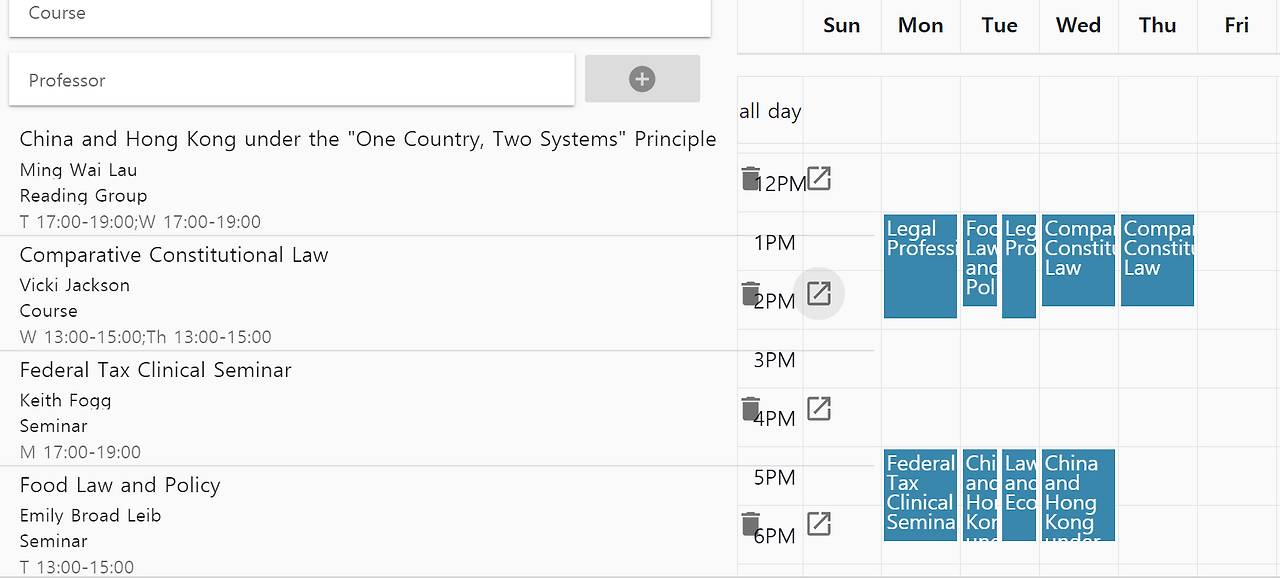Click the plus add button beside Professor
This screenshot has width=1280, height=578.
click(642, 79)
